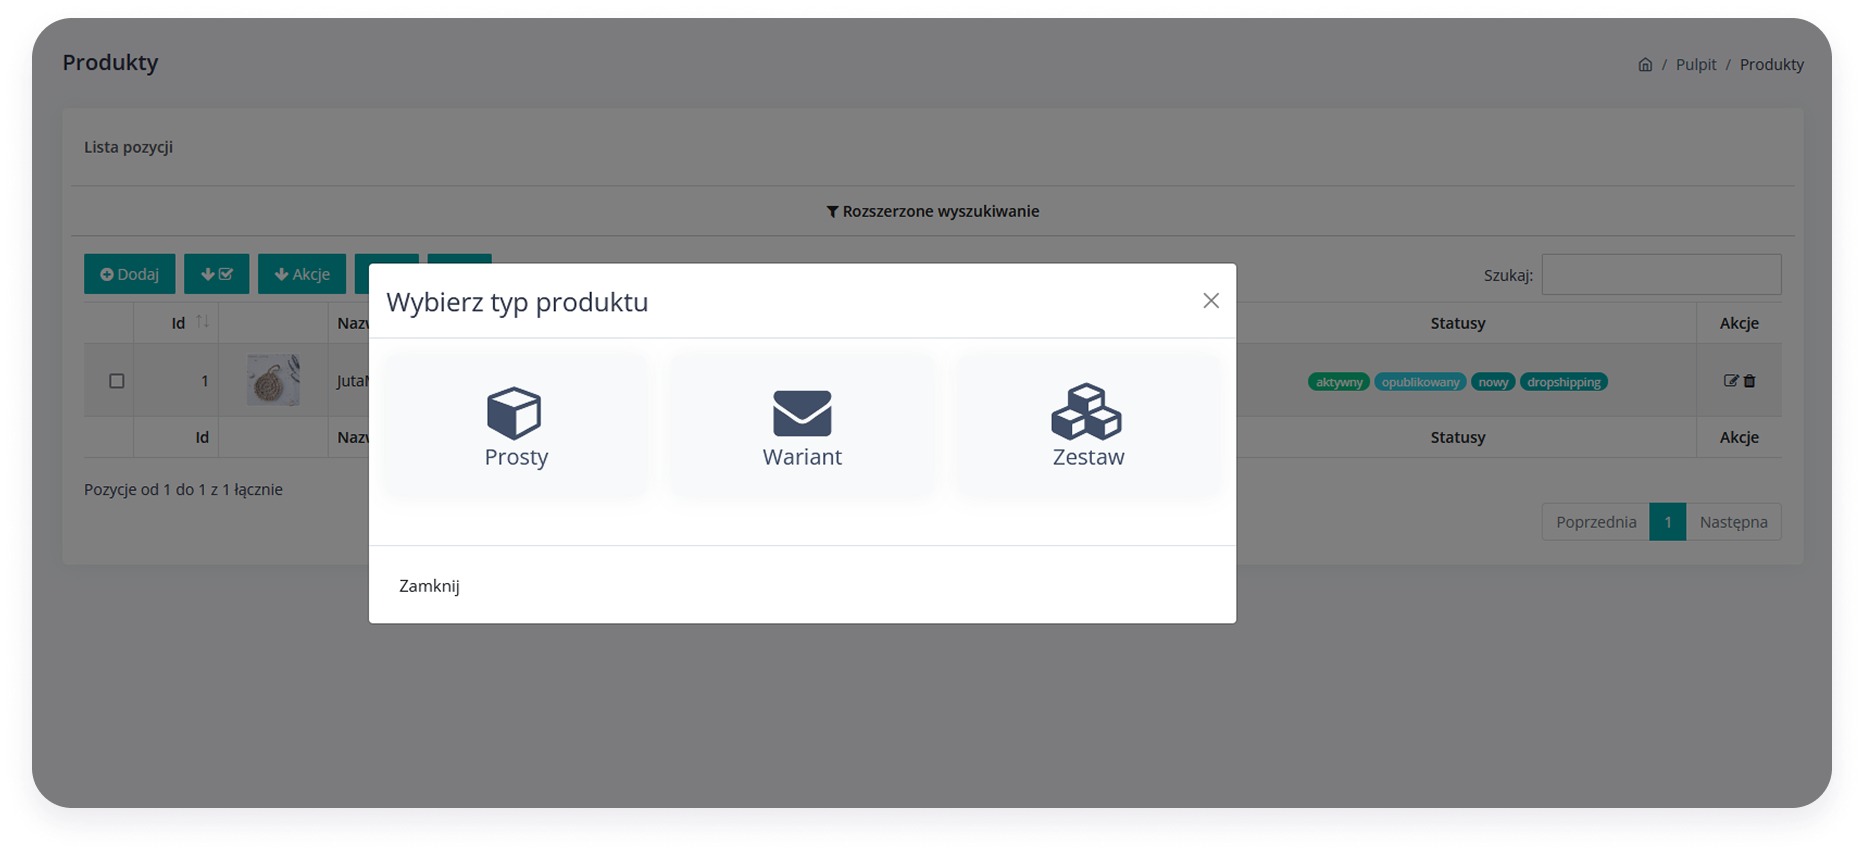
Task: Pick the Zestaw stacked cubes icon
Action: click(1087, 411)
